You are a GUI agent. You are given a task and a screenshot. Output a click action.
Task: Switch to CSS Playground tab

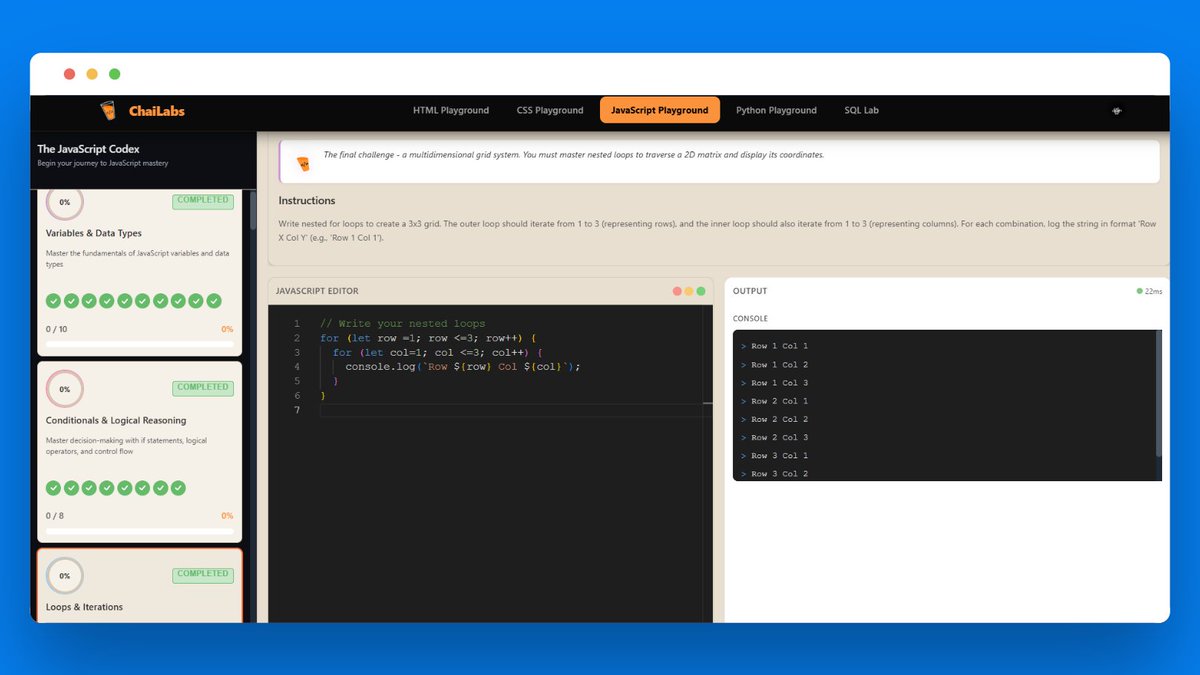550,110
